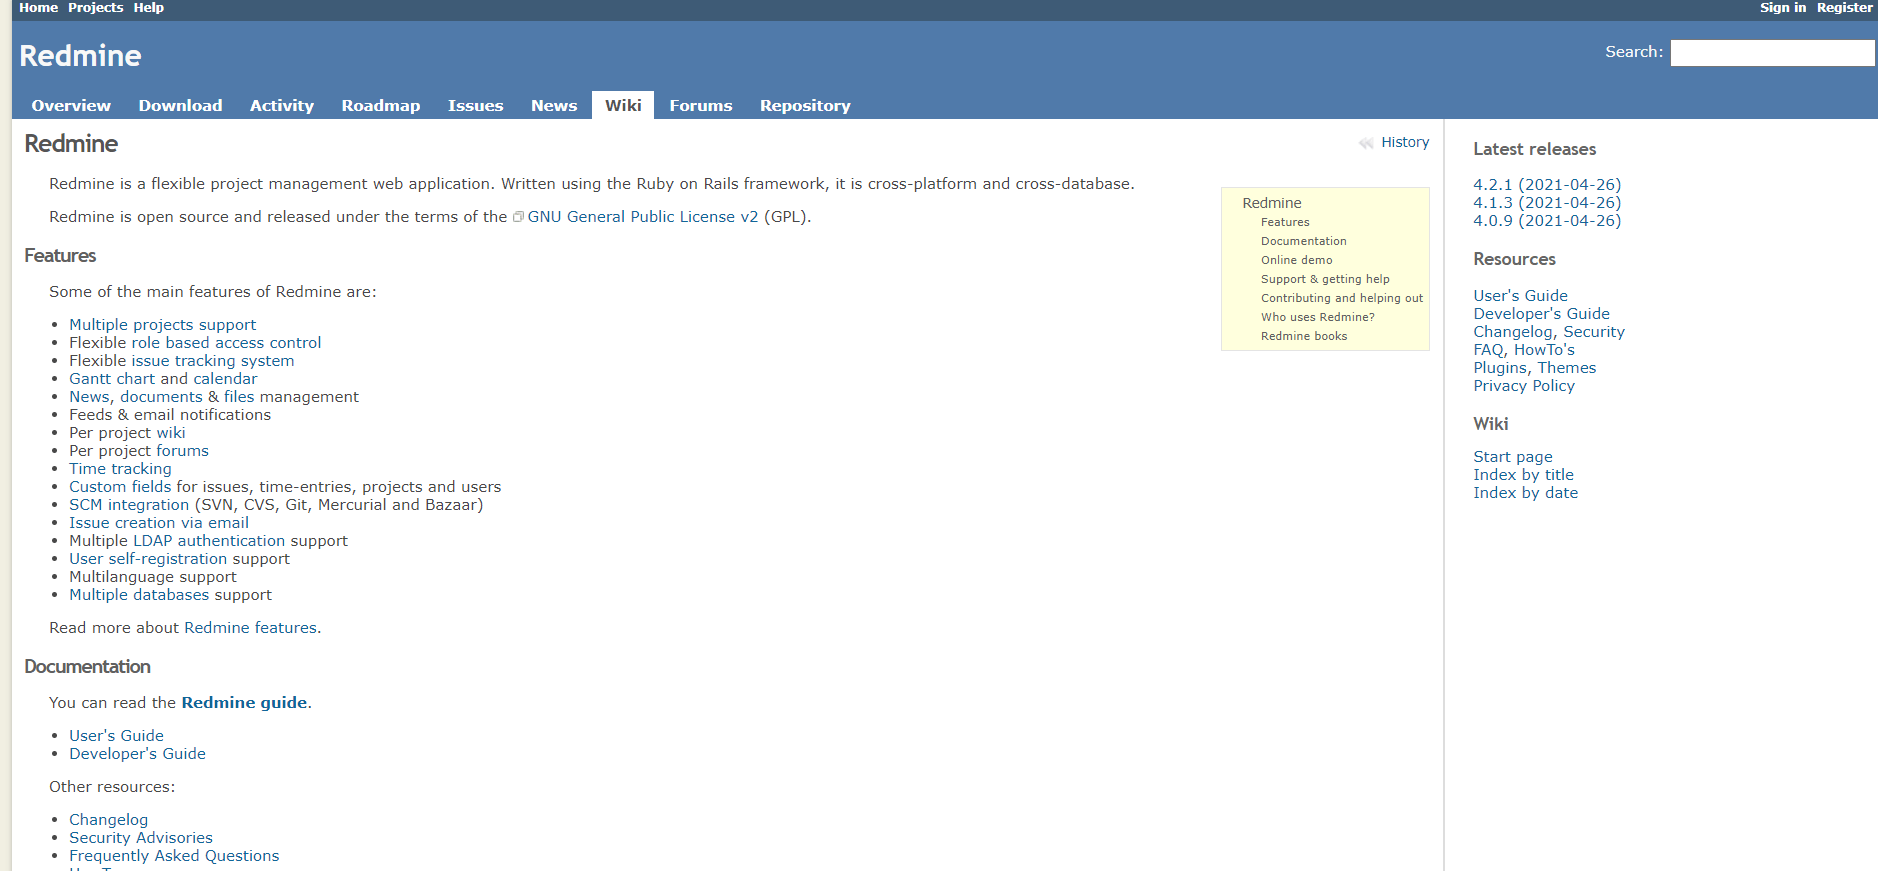
Task: Open the Index by title link
Action: tap(1523, 475)
